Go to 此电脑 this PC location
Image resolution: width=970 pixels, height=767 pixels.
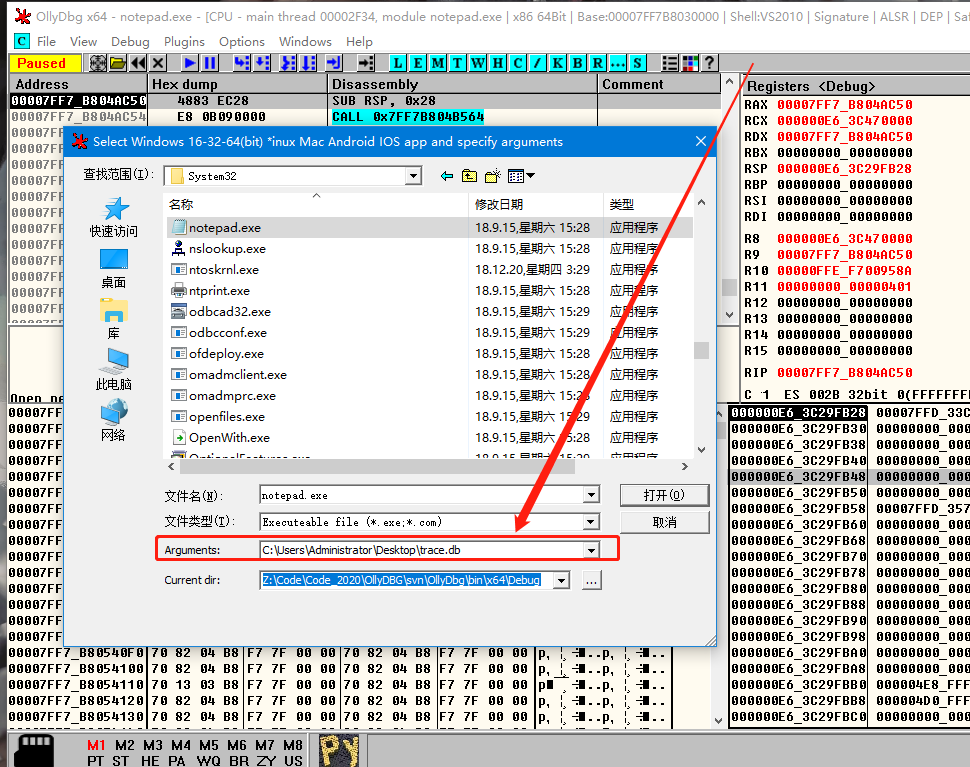pyautogui.click(x=114, y=370)
